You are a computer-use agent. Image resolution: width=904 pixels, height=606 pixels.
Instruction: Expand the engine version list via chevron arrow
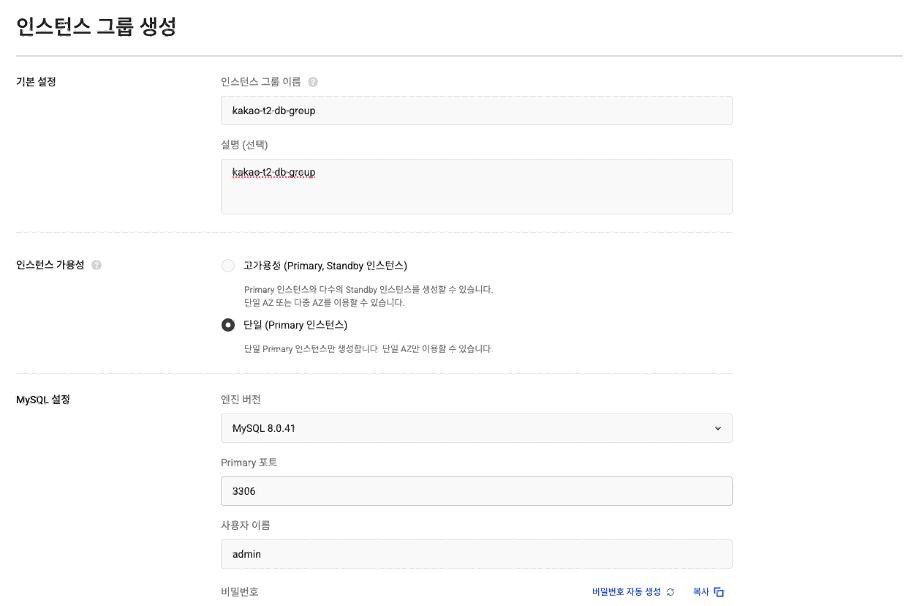pyautogui.click(x=718, y=428)
